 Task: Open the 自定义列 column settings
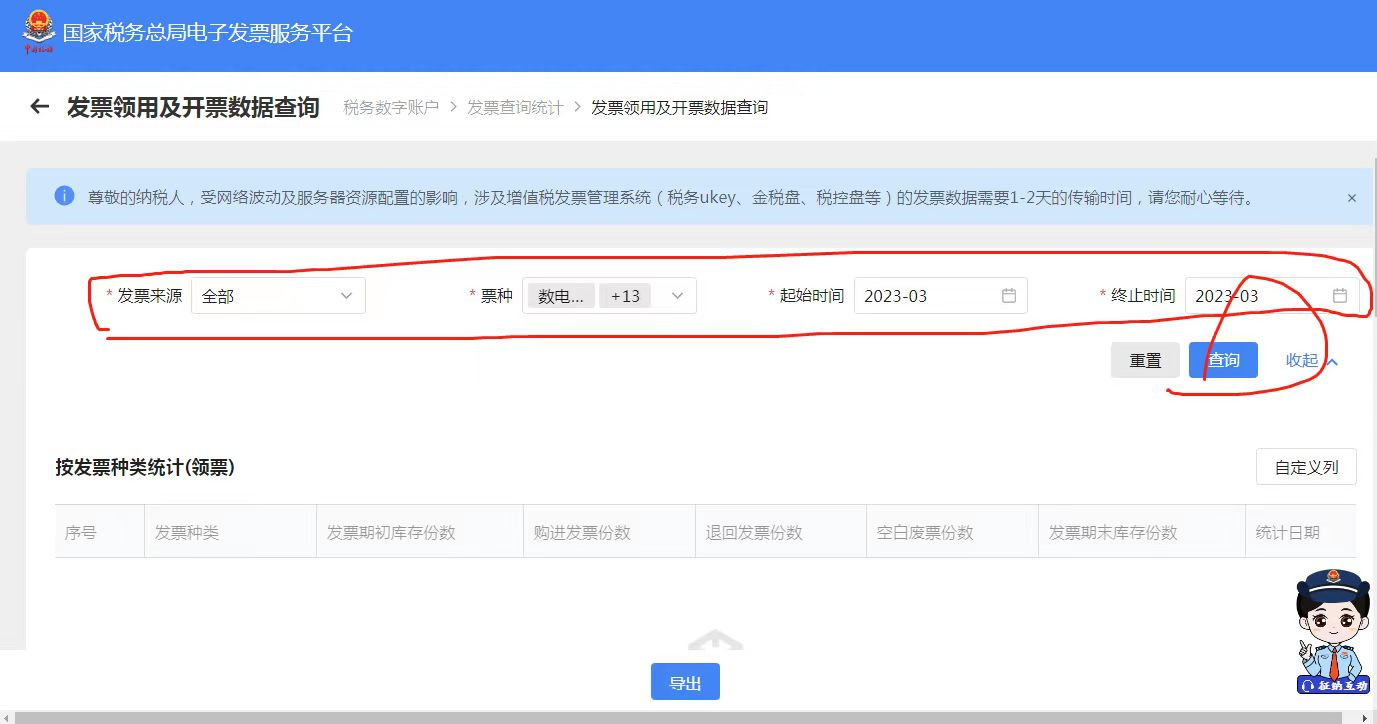click(1306, 467)
